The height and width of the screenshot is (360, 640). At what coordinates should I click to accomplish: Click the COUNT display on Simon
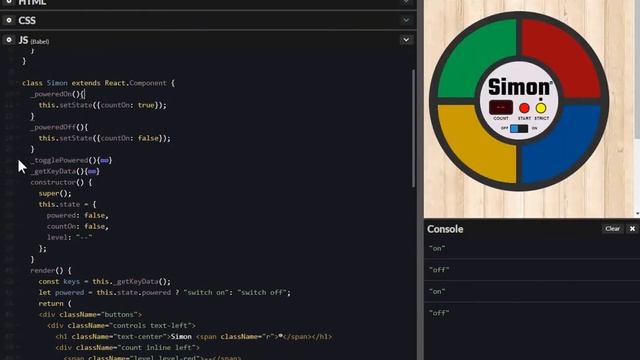pos(501,107)
